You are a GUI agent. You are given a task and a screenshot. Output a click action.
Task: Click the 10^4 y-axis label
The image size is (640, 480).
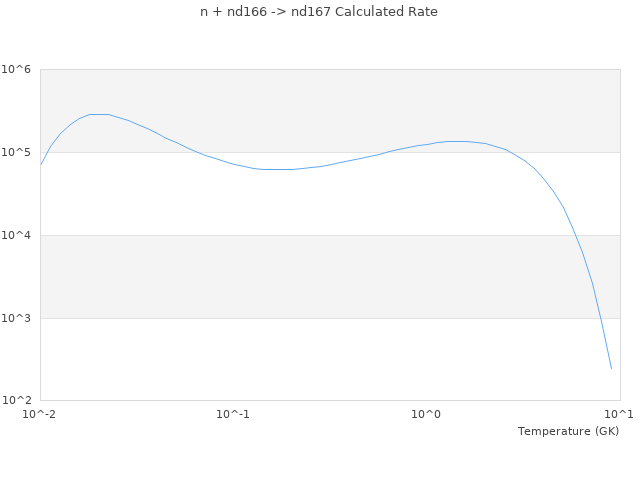click(x=16, y=236)
